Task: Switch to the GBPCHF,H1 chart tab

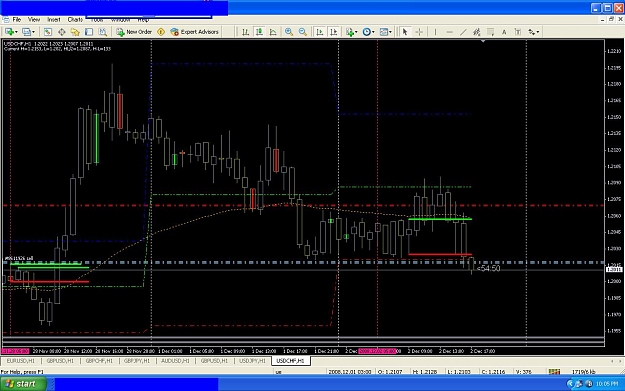Action: [x=99, y=361]
